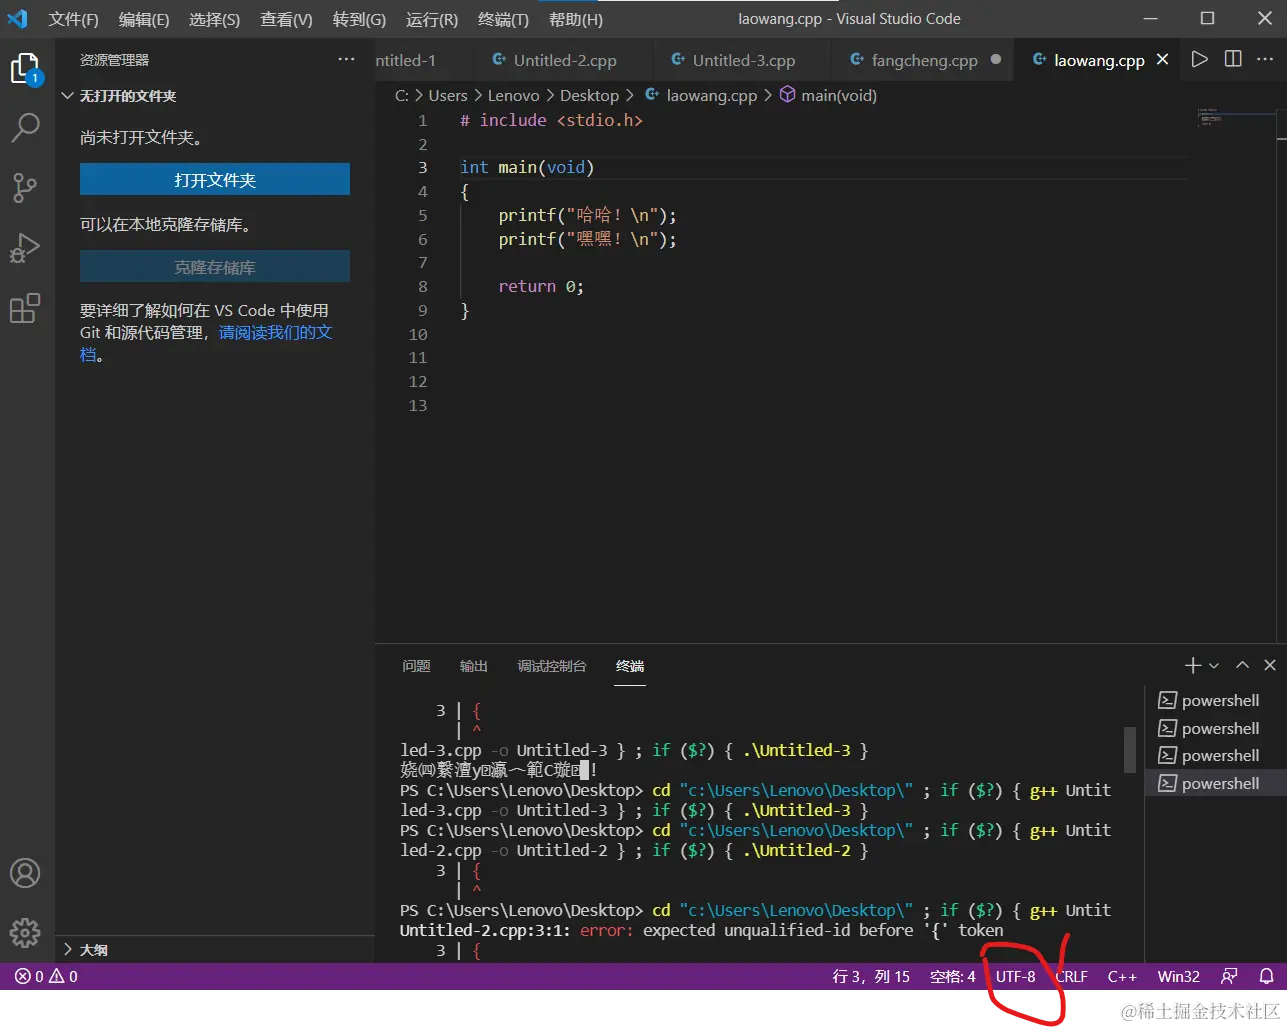Open the Extensions view icon
Screen dimensions: 1287x1028
pyautogui.click(x=25, y=308)
